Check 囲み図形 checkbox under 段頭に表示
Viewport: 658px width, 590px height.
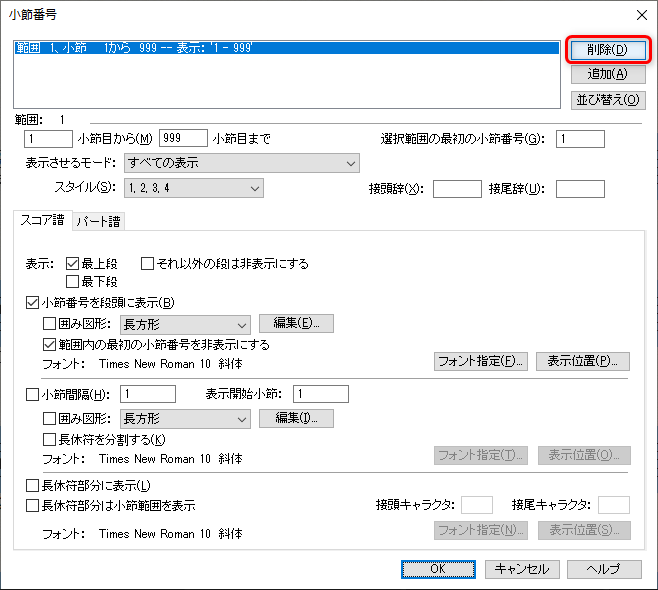[x=49, y=324]
